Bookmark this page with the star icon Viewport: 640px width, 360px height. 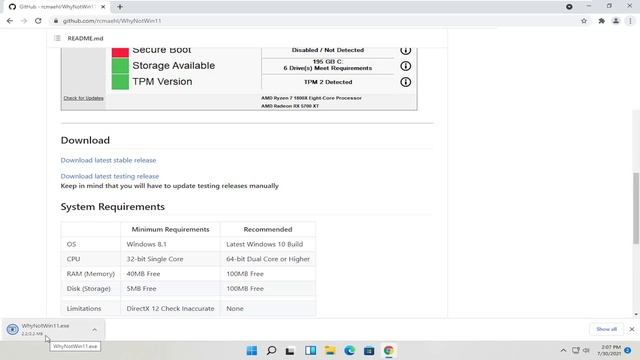[x=584, y=21]
